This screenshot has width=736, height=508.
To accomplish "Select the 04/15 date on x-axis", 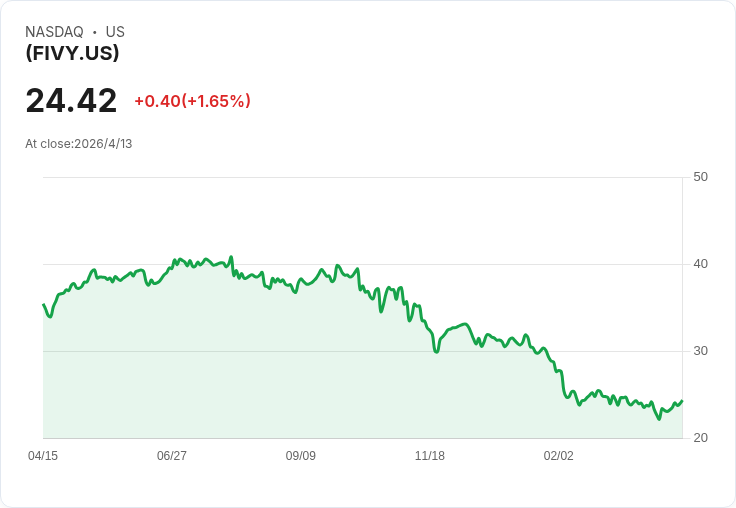I will (43, 456).
